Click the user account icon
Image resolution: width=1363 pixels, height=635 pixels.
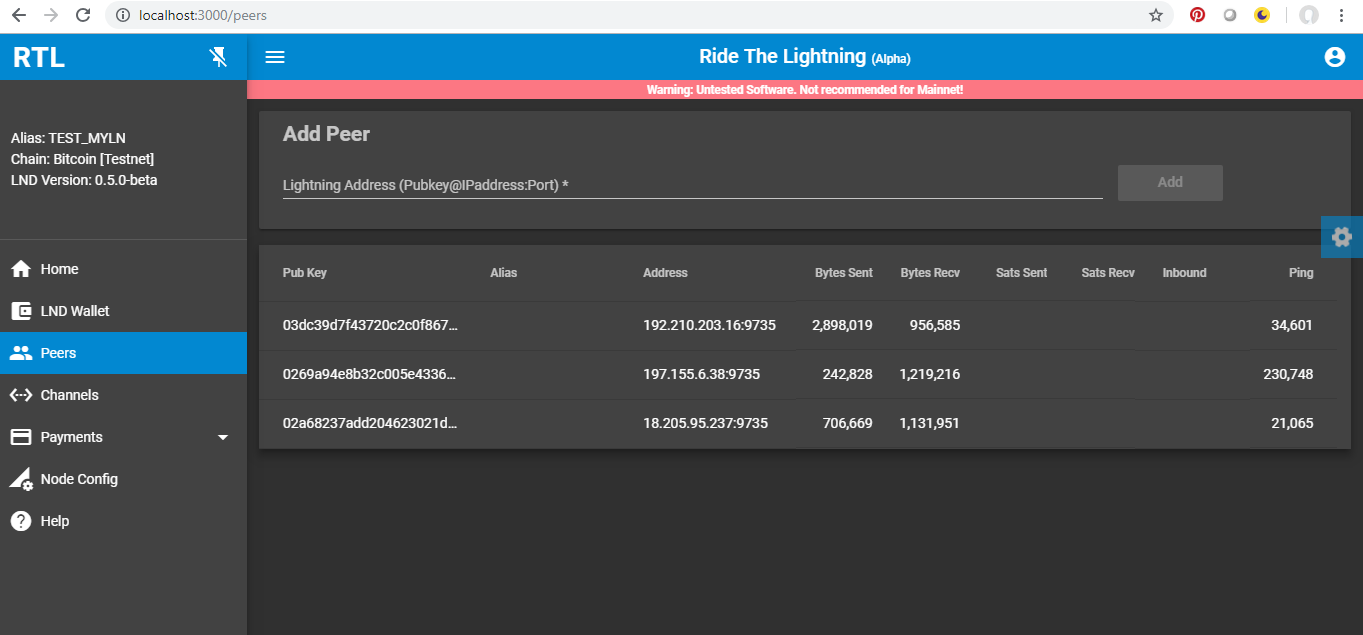(x=1334, y=57)
